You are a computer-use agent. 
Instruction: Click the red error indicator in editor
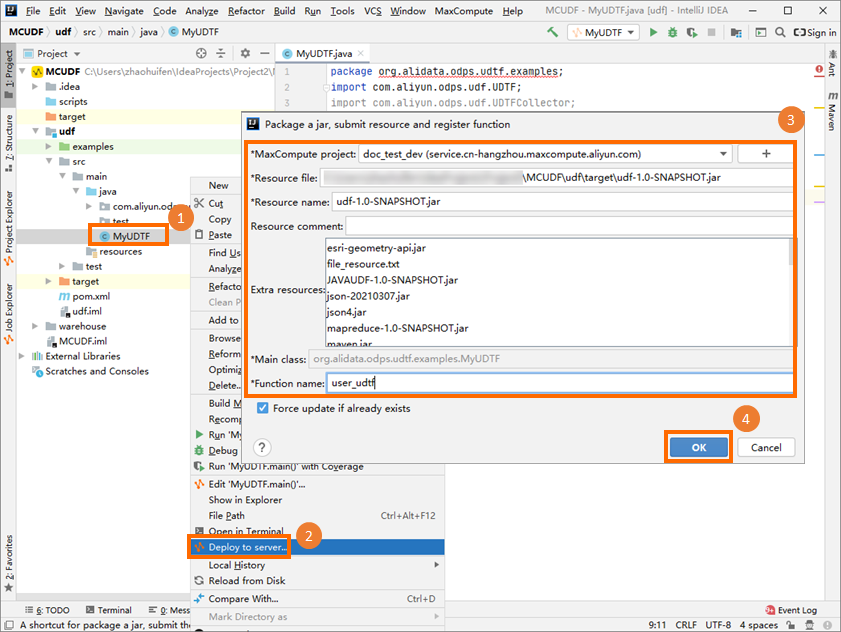819,69
